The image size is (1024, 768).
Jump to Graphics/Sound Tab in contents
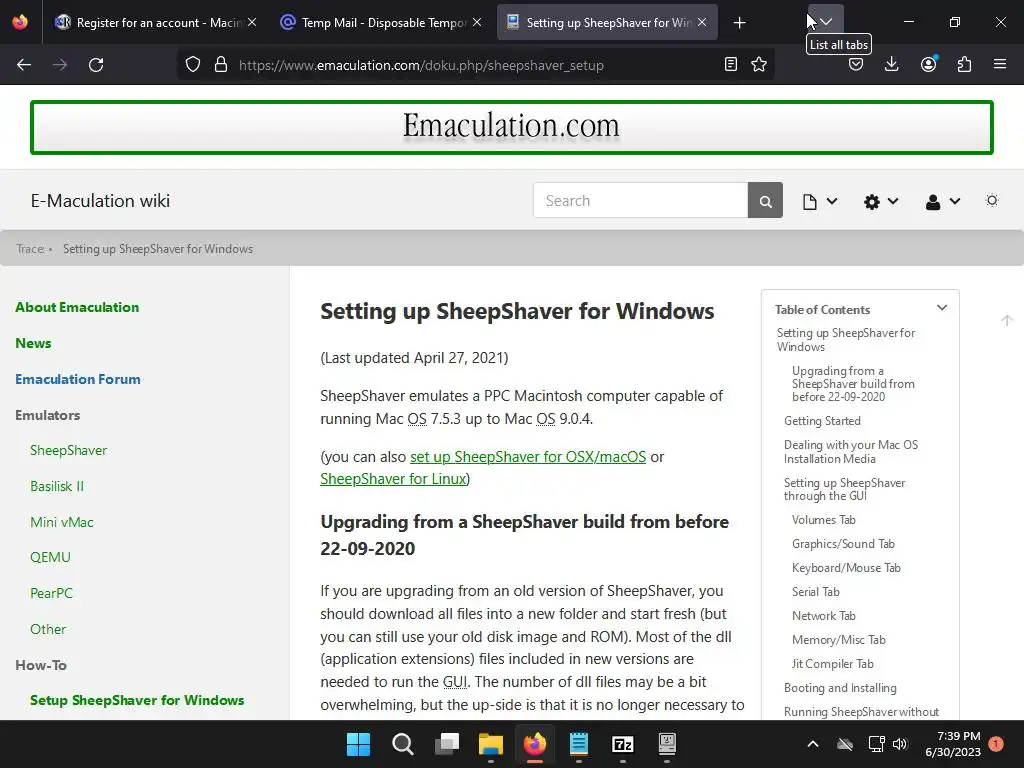point(843,544)
